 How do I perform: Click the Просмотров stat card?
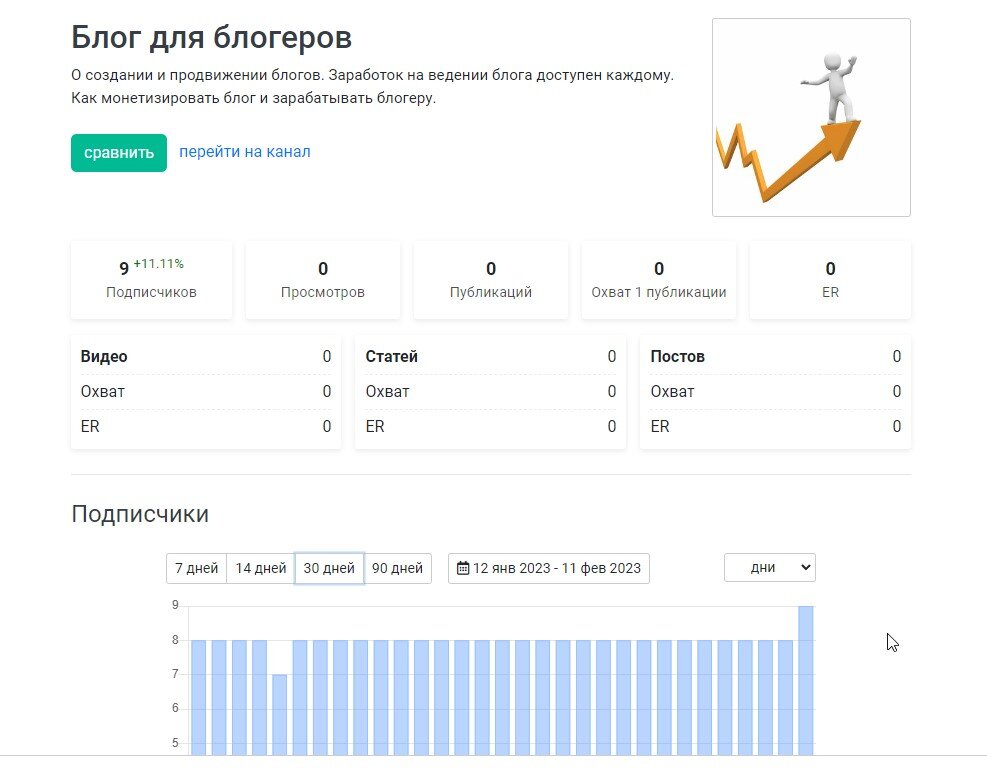[x=323, y=280]
